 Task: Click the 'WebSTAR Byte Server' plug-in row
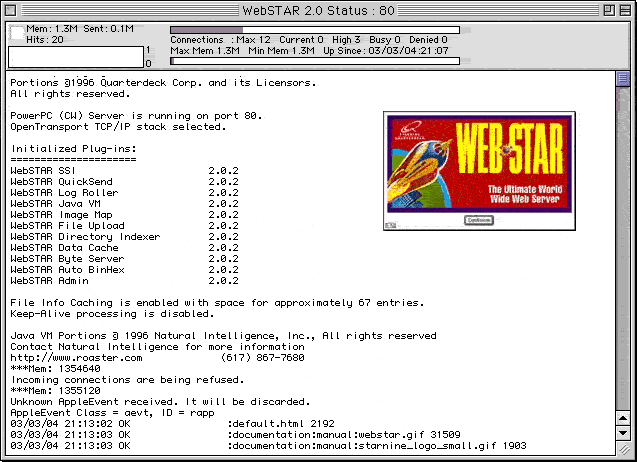coord(124,258)
